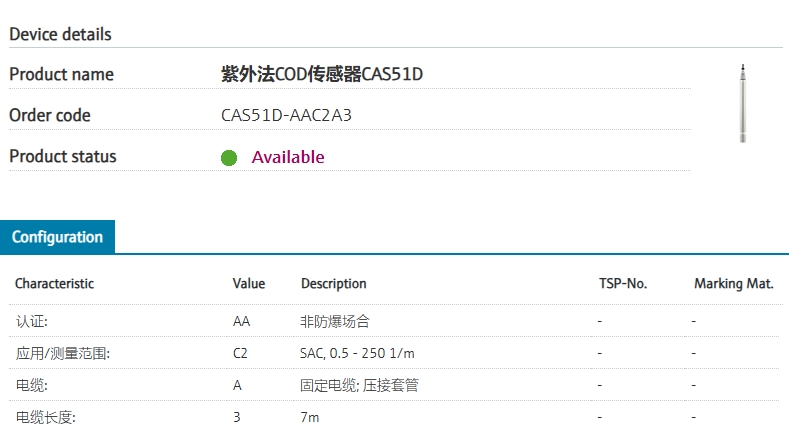Select the 认证 characteristic row

click(32, 322)
